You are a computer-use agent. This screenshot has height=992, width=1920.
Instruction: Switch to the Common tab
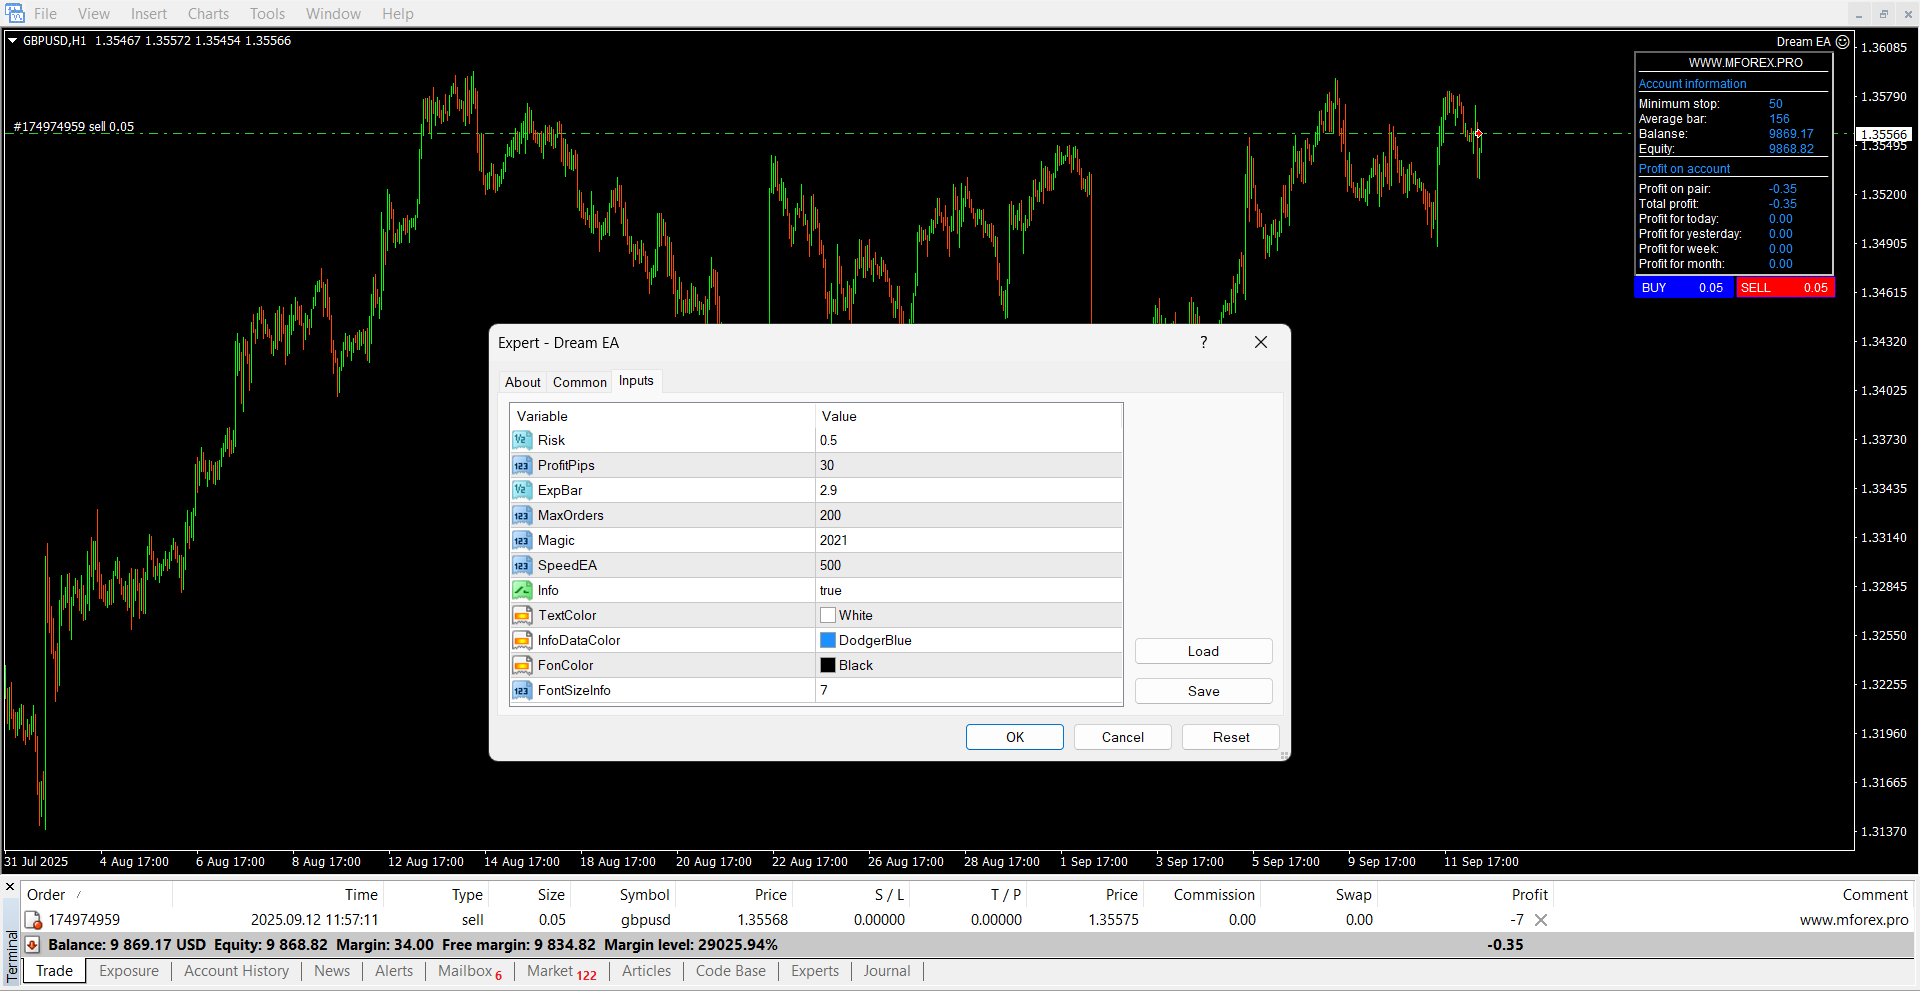[579, 382]
